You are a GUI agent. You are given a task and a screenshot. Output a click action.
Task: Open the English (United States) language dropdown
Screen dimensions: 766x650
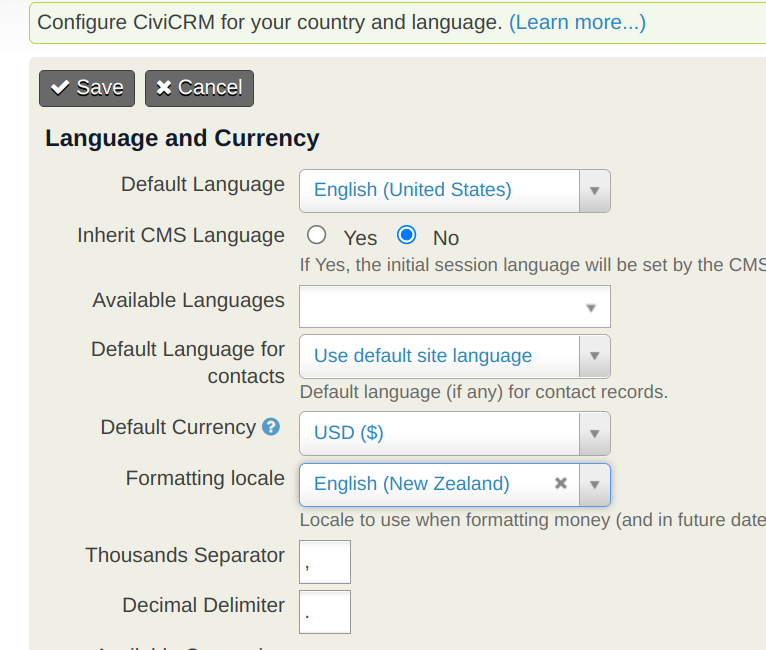[x=440, y=190]
